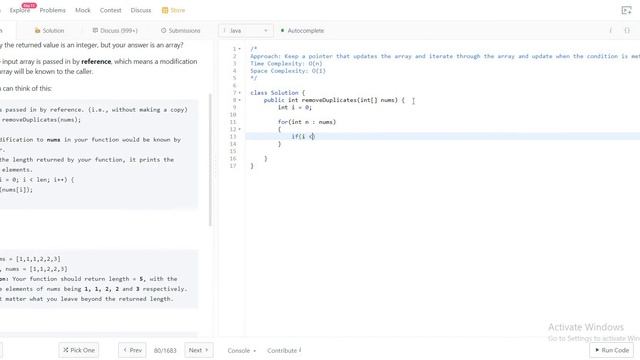This screenshot has width=640, height=360.
Task: Go to next problem with Next
Action: [x=198, y=350]
